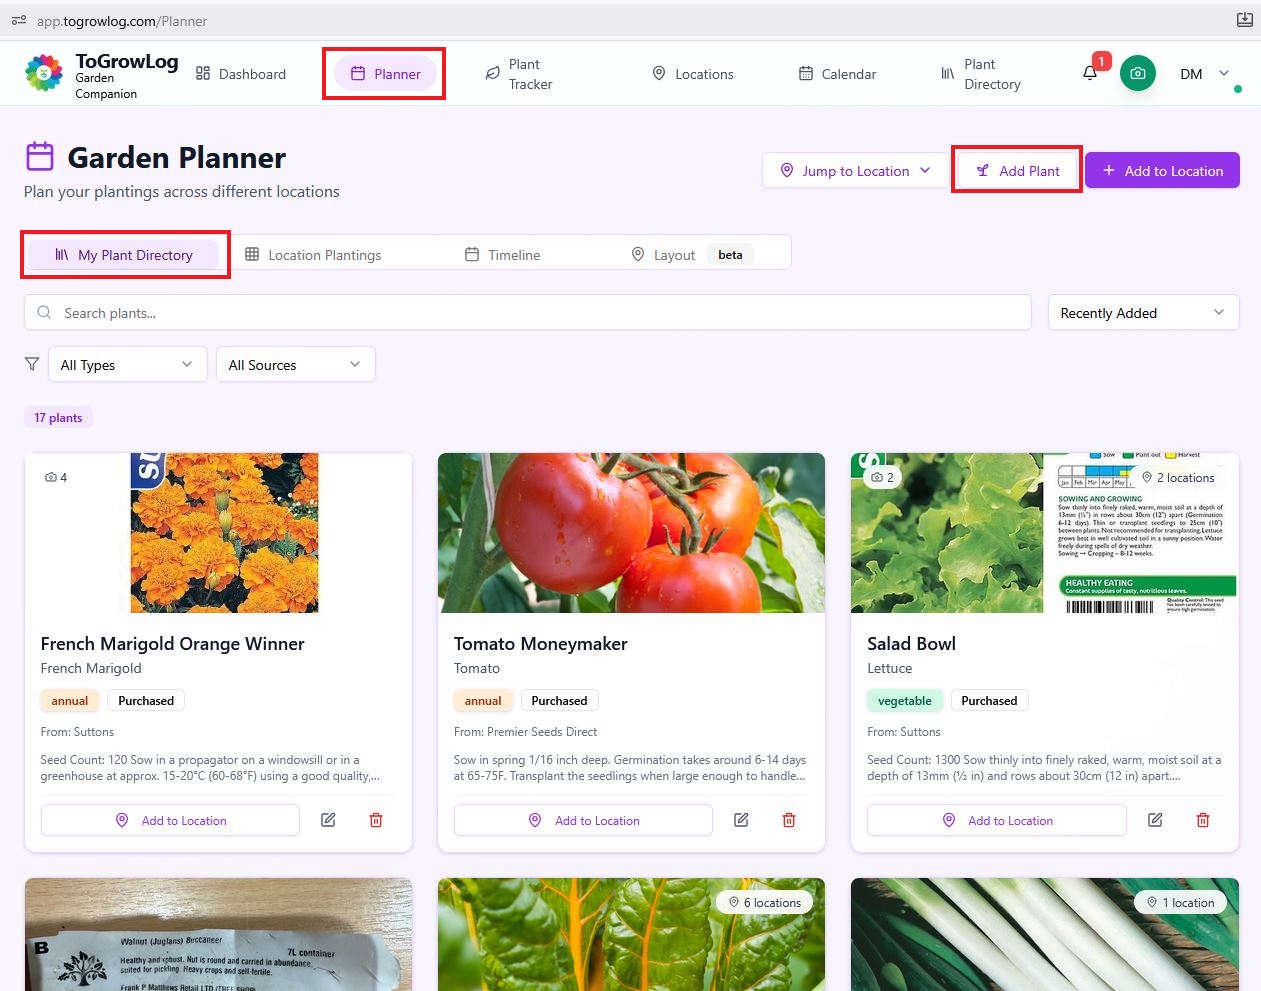
Task: Open the DM account menu chevron
Action: coord(1222,73)
